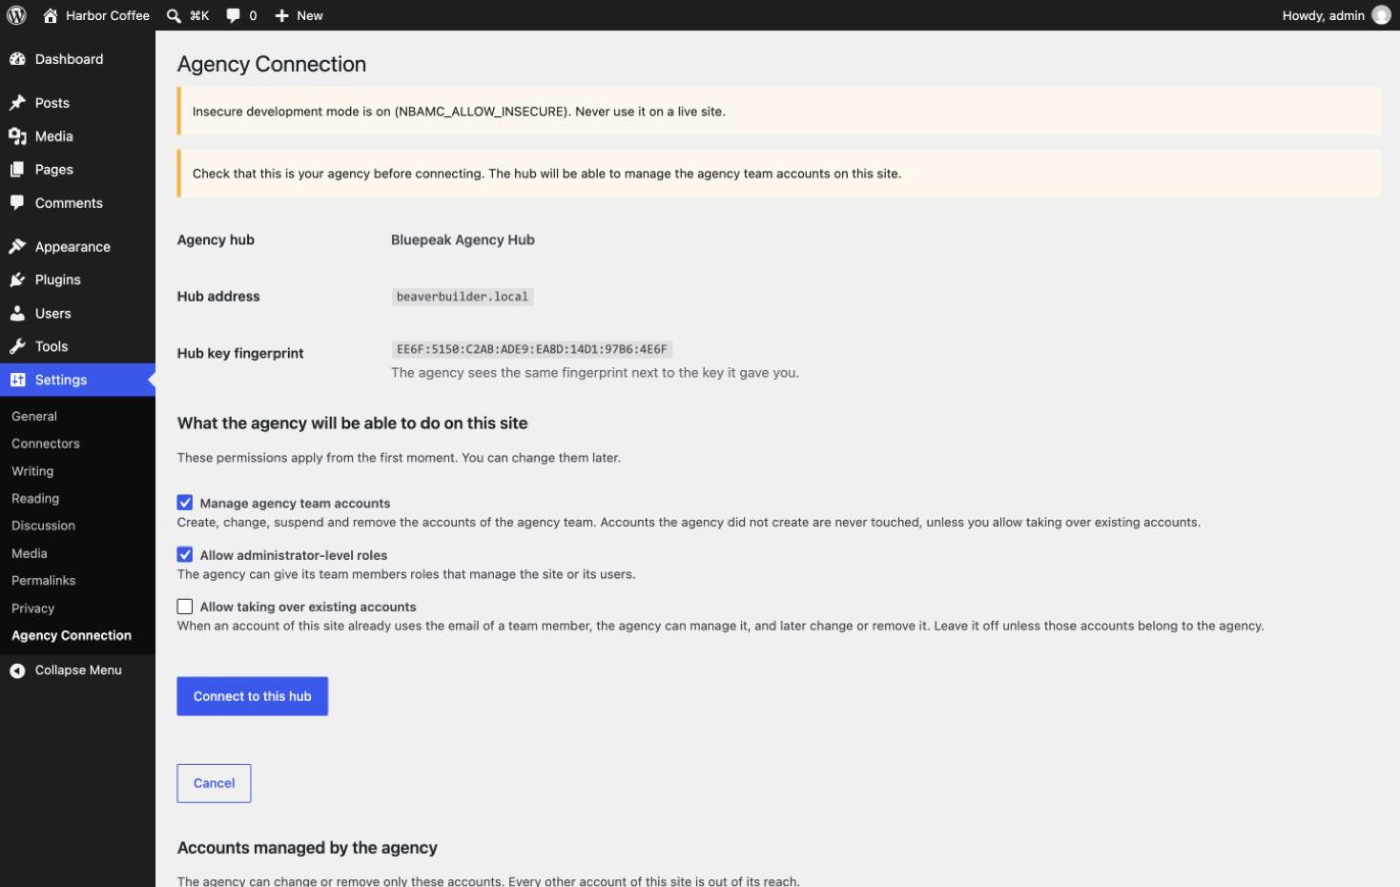
Task: Open the Connectors settings submenu item
Action: (x=45, y=443)
